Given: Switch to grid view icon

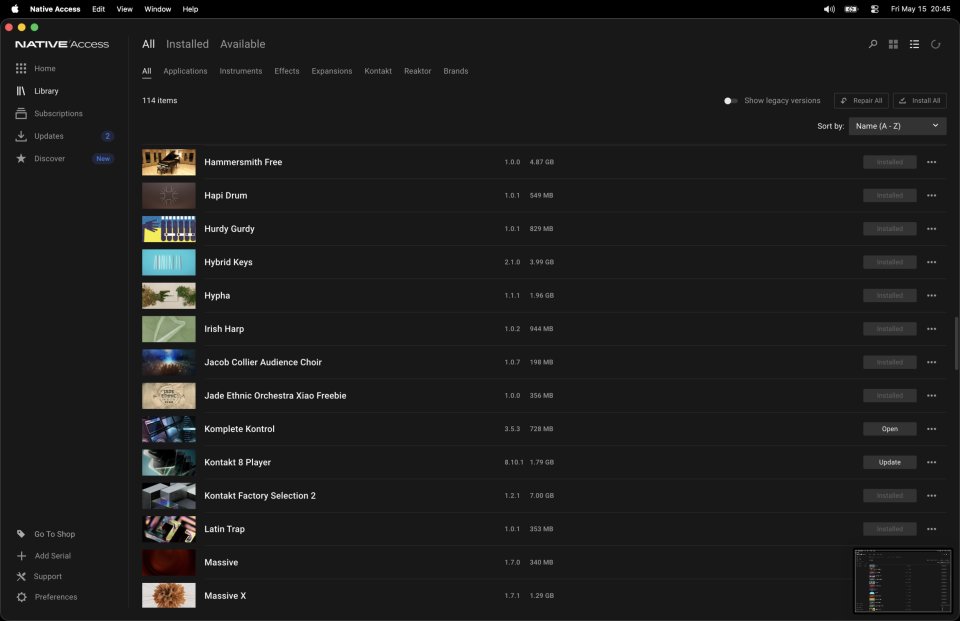Looking at the screenshot, I should [x=893, y=44].
